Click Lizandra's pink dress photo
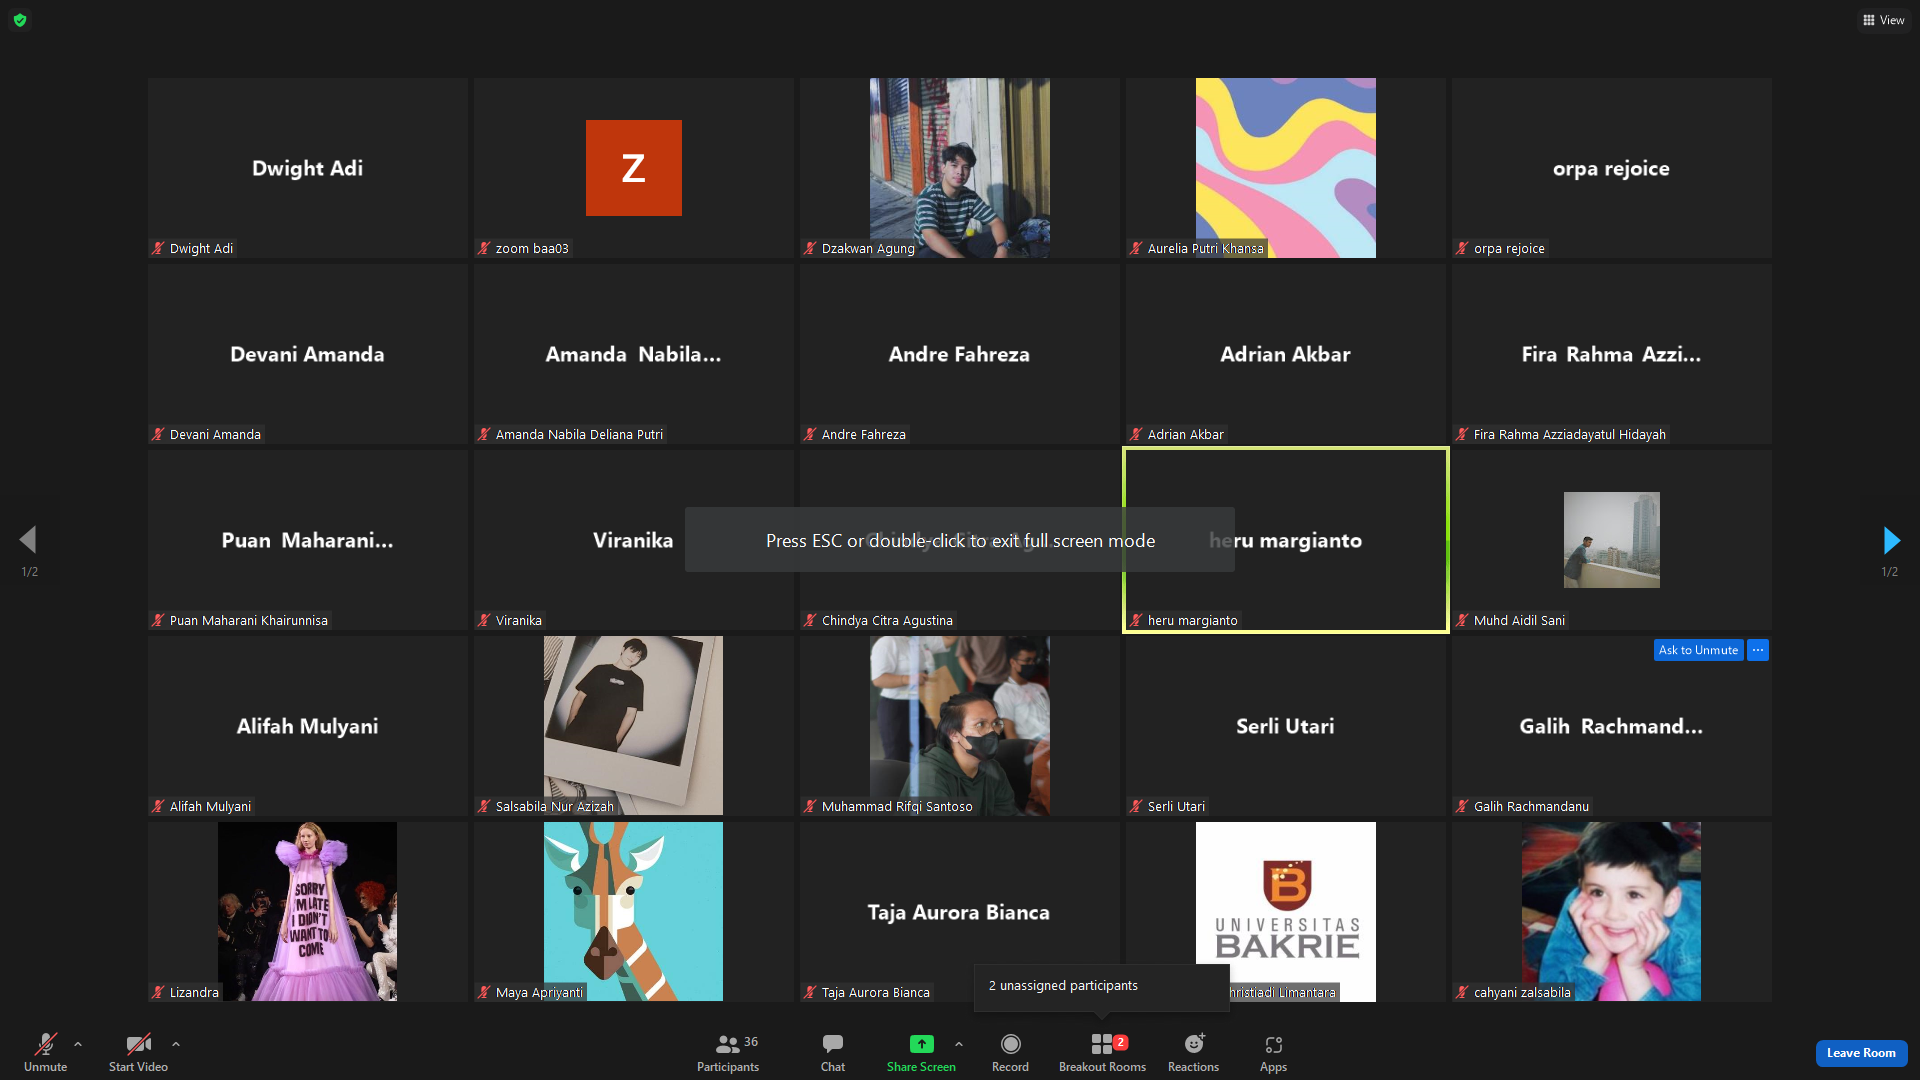Screen dimensions: 1920x1080 308,912
